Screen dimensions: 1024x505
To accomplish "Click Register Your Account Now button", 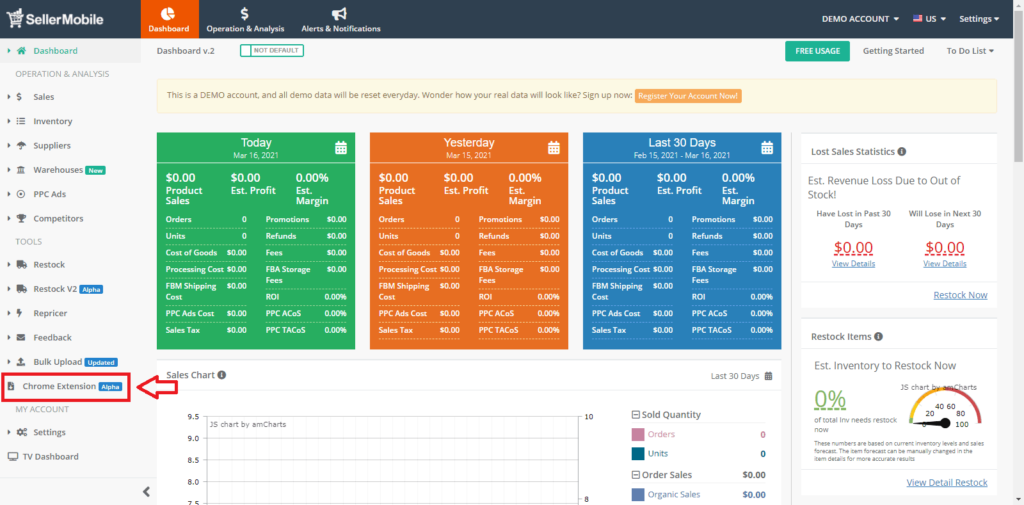I will pos(688,96).
